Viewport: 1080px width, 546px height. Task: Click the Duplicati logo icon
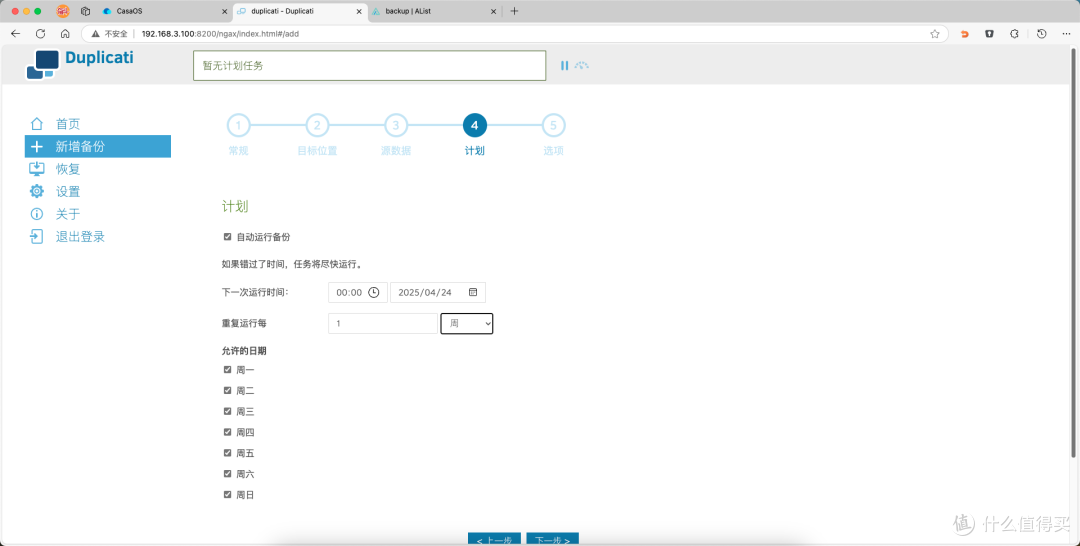(43, 65)
